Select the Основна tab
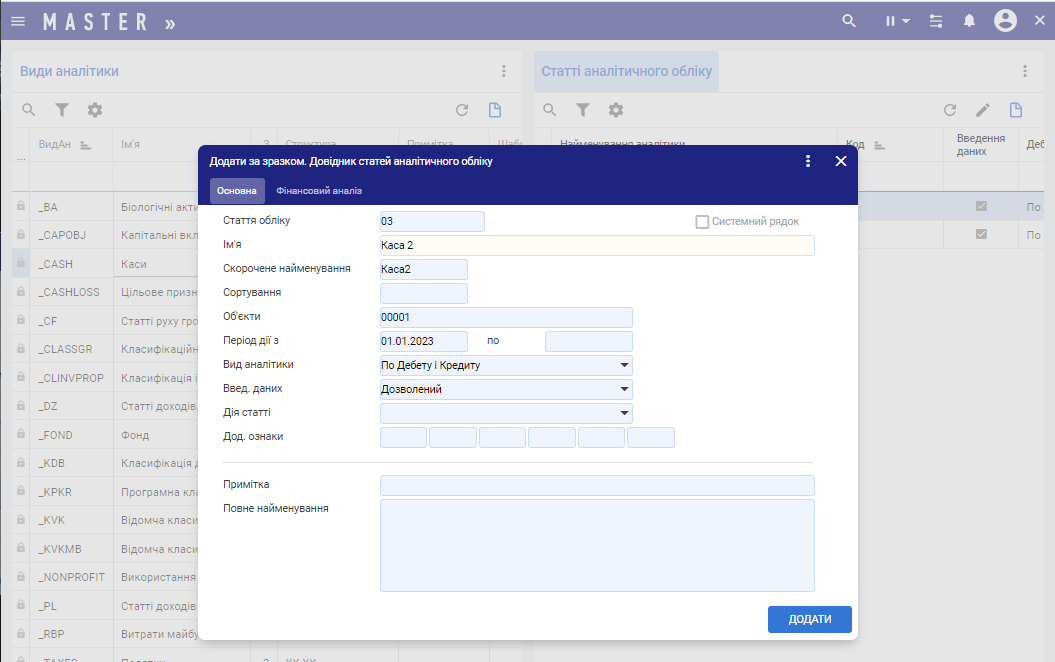The width and height of the screenshot is (1055, 662). pyautogui.click(x=237, y=191)
